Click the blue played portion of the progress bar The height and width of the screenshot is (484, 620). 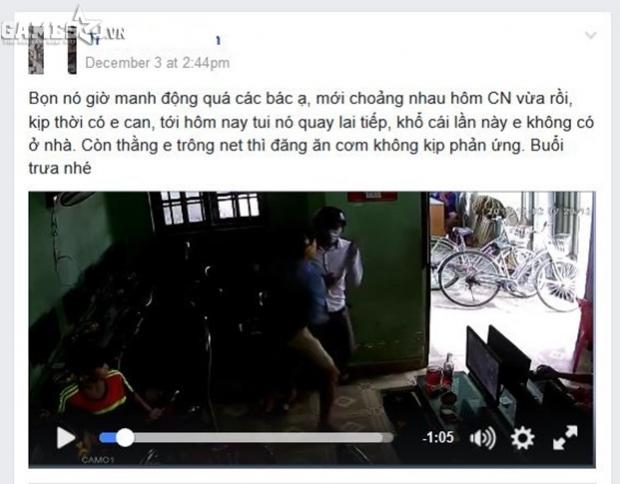point(108,438)
